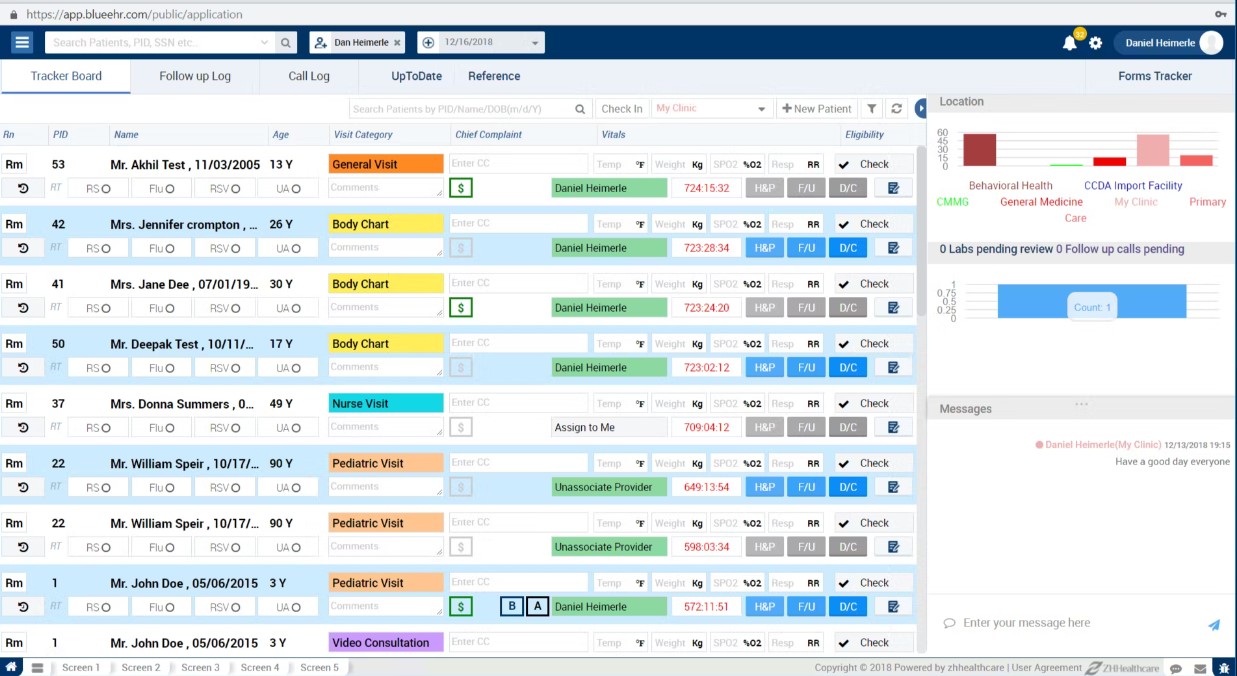
Task: Open the 12/16/2018 date dropdown
Action: click(536, 43)
